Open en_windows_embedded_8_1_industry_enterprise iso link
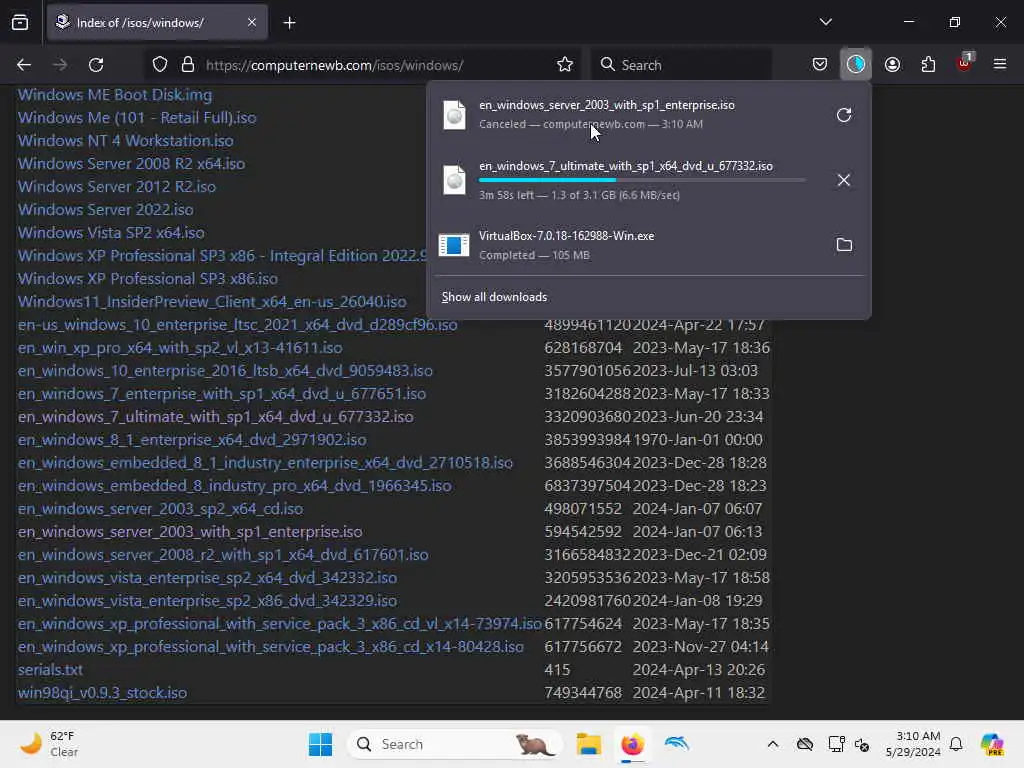This screenshot has height=768, width=1024. 265,463
